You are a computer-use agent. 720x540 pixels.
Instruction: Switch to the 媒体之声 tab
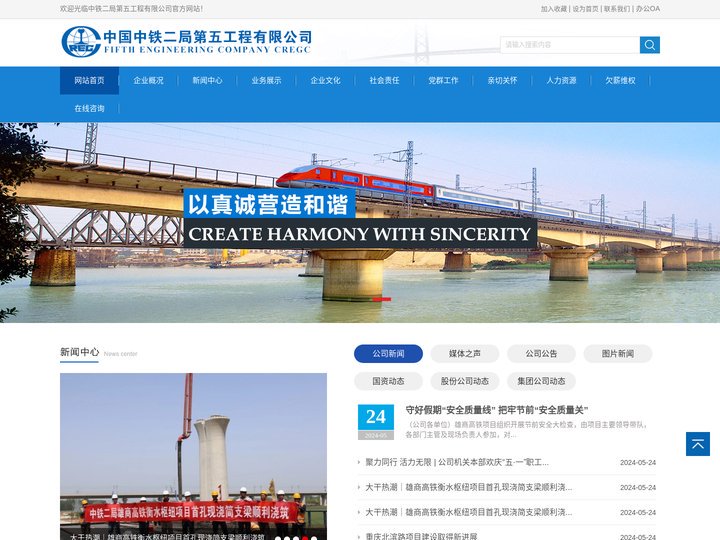pyautogui.click(x=465, y=354)
